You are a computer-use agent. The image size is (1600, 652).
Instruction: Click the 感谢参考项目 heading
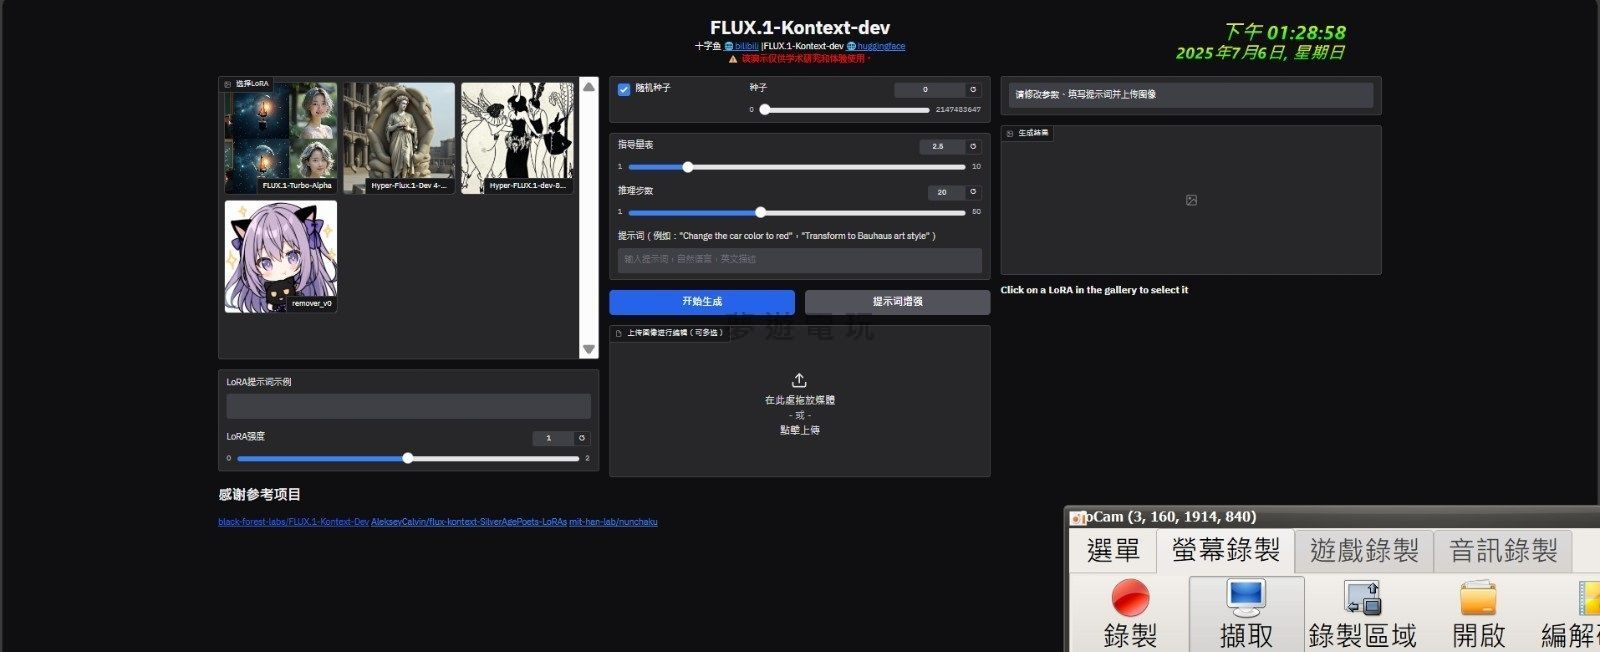pyautogui.click(x=259, y=495)
